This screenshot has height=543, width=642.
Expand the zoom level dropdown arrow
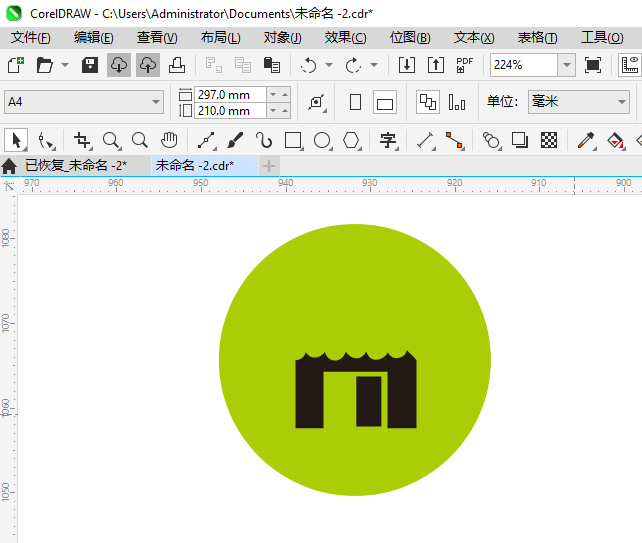click(x=567, y=65)
